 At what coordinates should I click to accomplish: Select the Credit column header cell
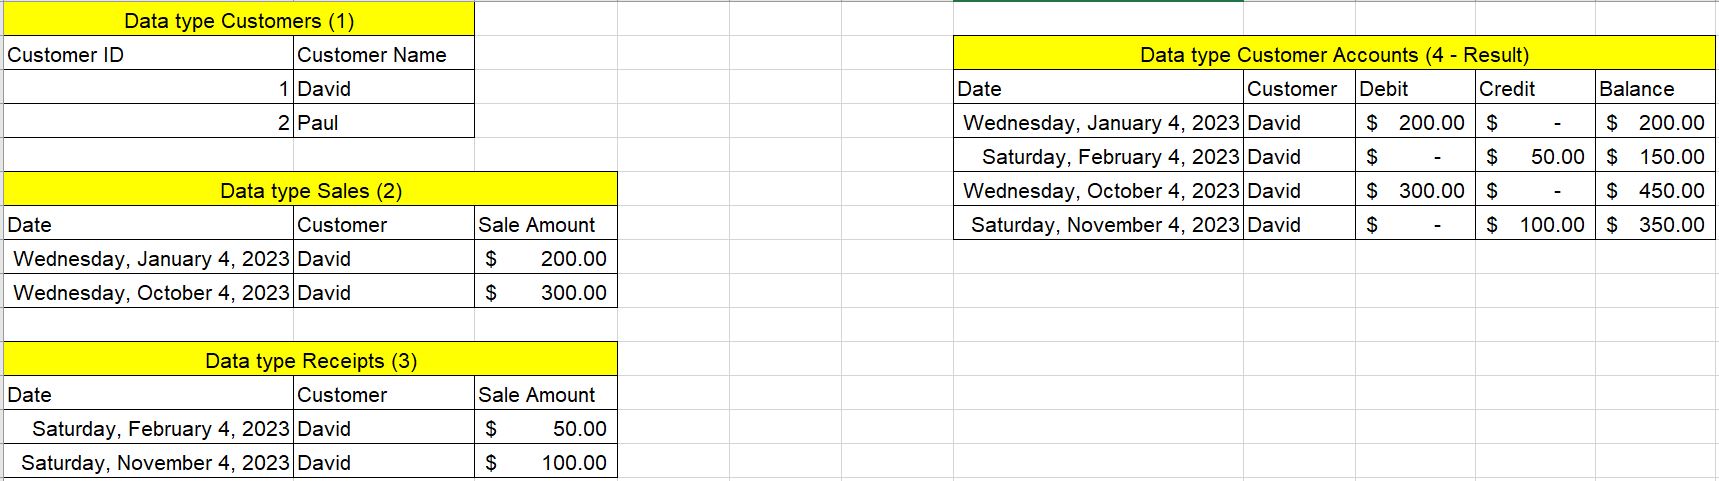pyautogui.click(x=1535, y=88)
